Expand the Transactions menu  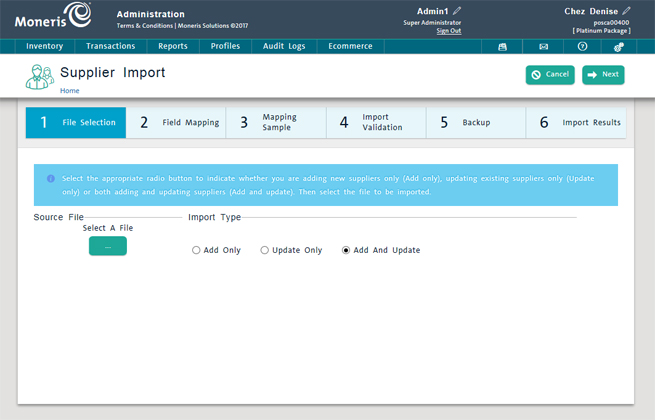point(110,46)
